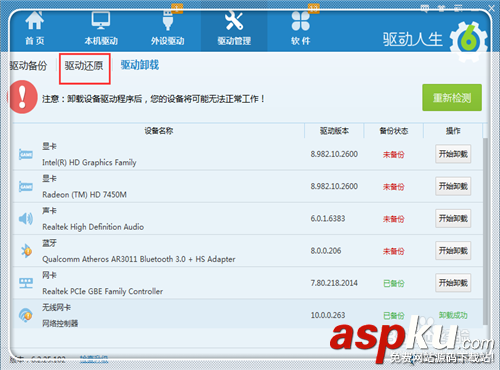Viewport: 500px width, 370px height.
Task: Click the 操作 column header
Action: (453, 131)
